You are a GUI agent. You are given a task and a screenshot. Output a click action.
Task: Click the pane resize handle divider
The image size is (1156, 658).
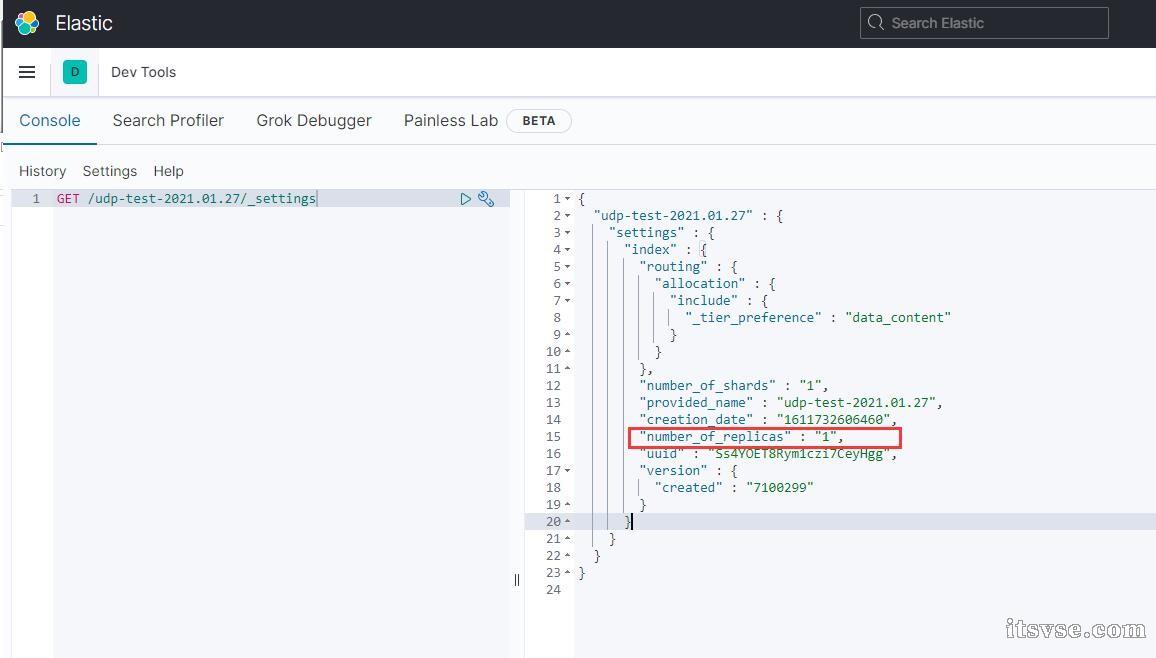click(x=517, y=579)
